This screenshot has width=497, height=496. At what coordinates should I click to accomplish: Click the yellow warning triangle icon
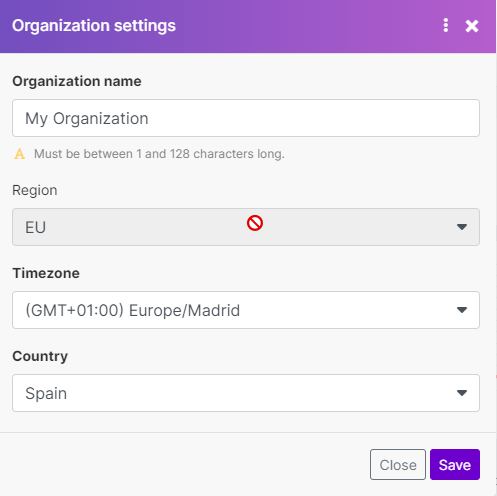click(20, 154)
